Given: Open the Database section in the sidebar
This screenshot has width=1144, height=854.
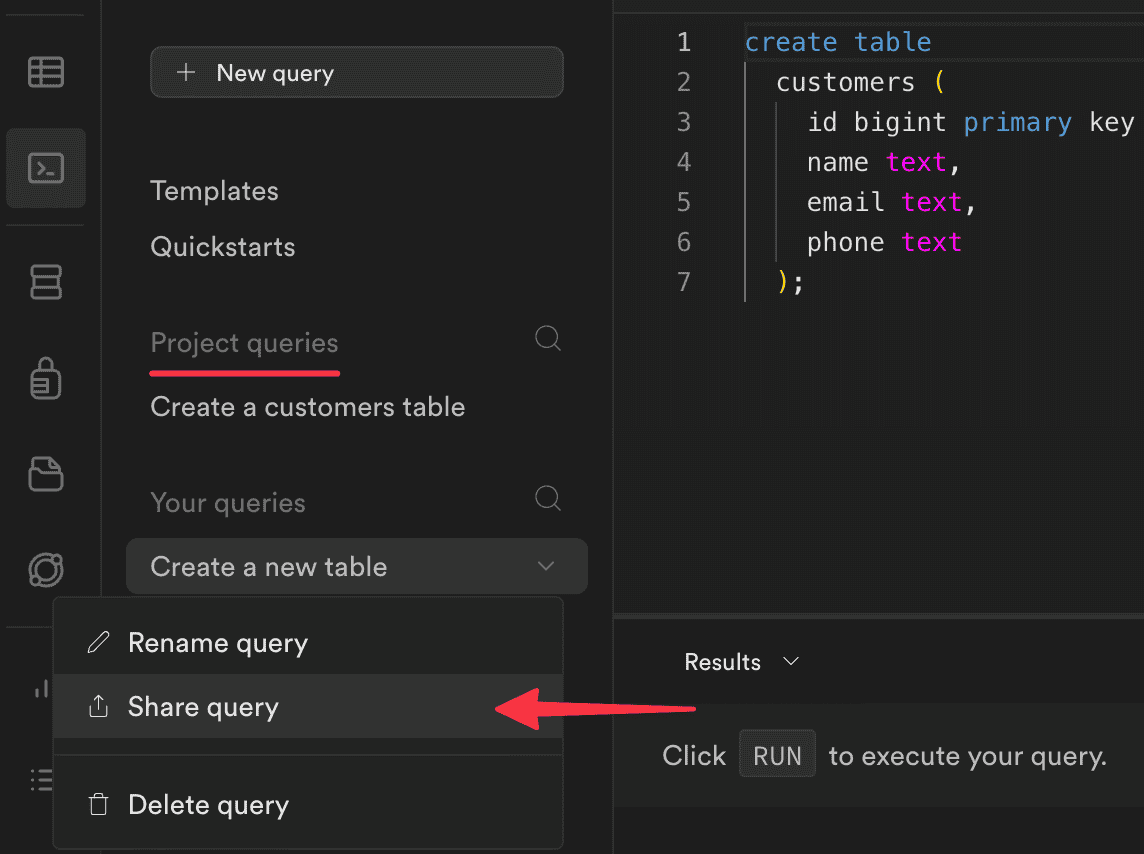Looking at the screenshot, I should click(45, 282).
